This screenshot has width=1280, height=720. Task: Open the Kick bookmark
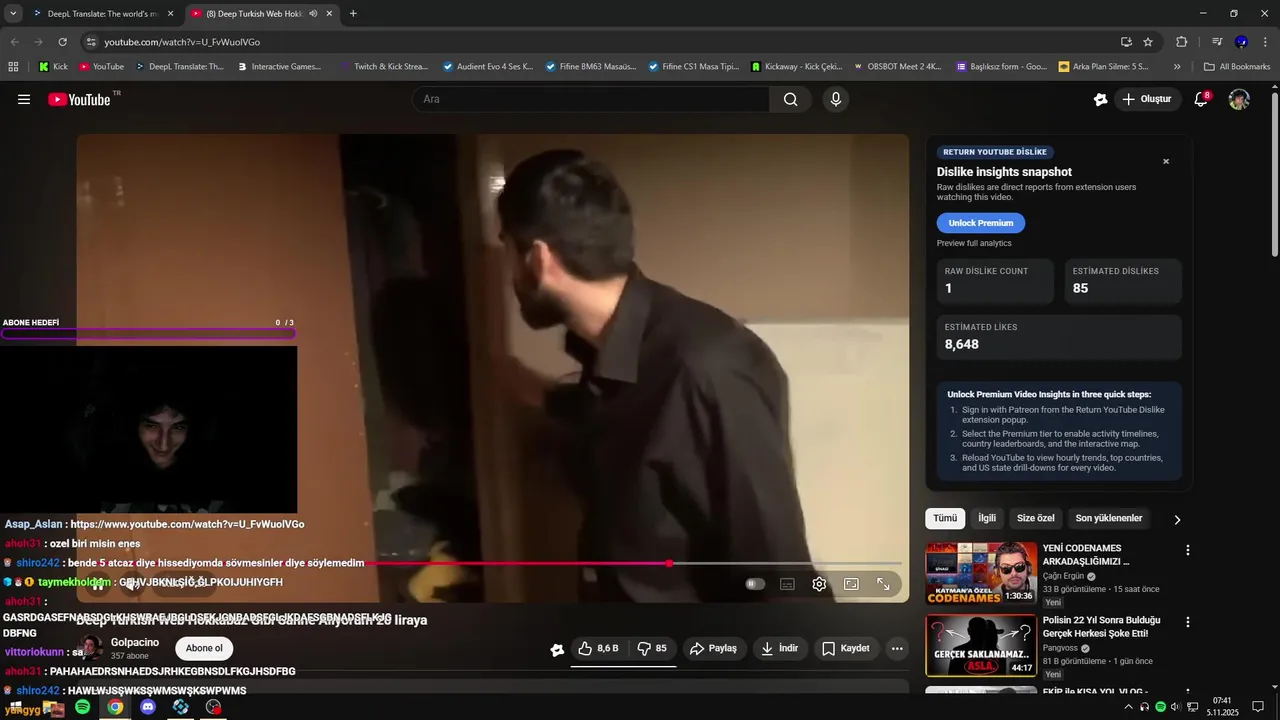point(53,67)
